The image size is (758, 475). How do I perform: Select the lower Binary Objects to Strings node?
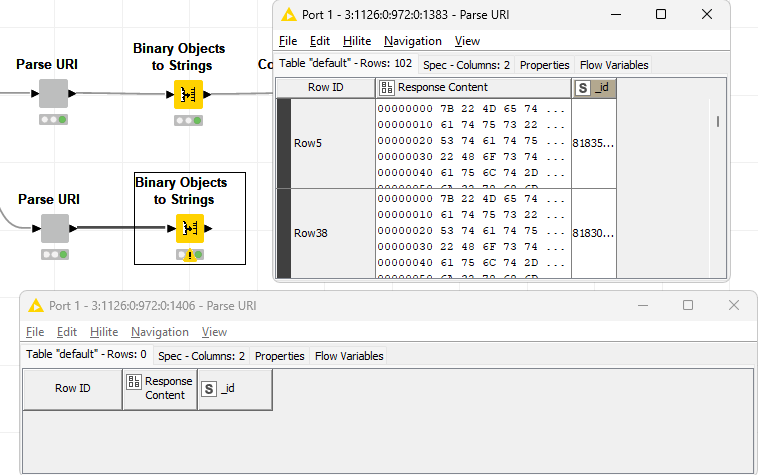click(190, 228)
